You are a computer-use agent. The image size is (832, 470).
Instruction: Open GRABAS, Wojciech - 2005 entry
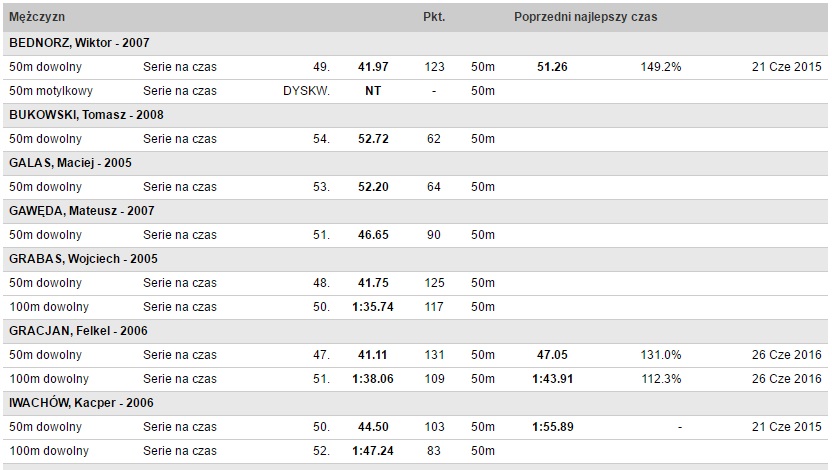83,259
